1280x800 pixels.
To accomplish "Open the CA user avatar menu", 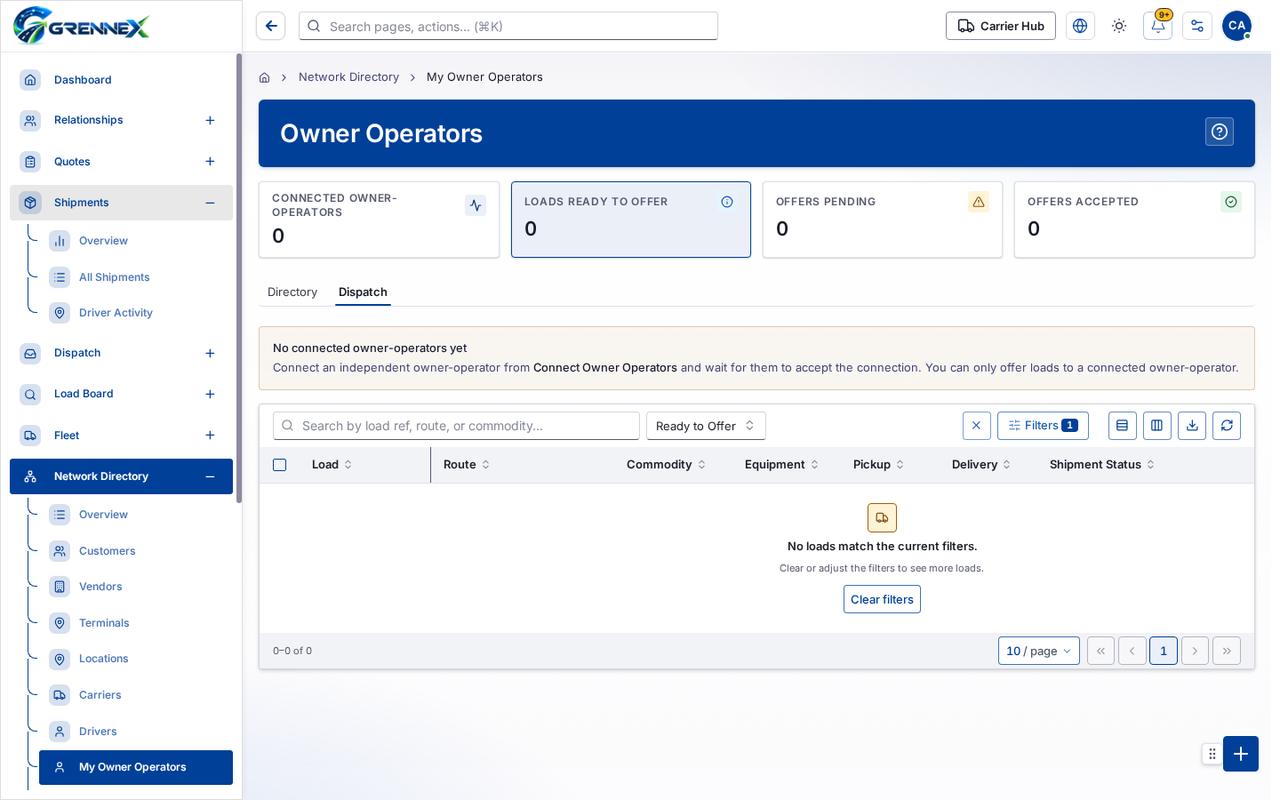I will point(1237,26).
